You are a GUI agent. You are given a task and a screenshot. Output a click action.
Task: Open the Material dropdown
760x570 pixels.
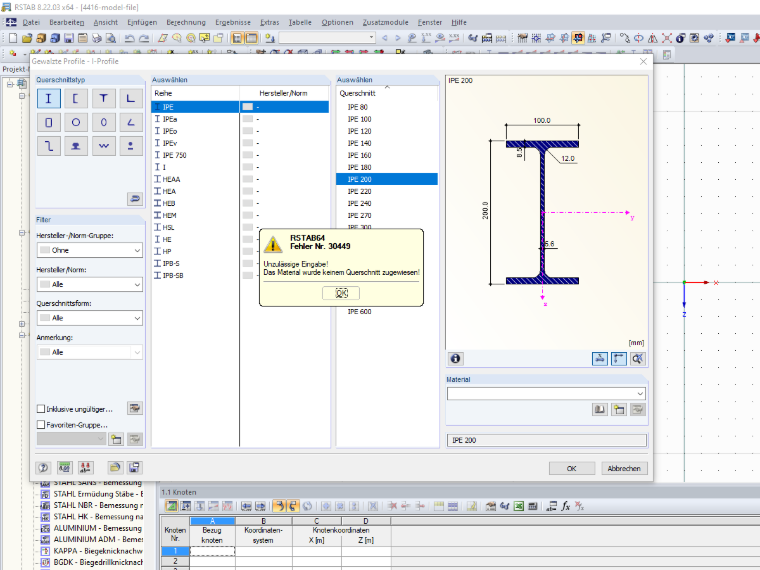(547, 393)
